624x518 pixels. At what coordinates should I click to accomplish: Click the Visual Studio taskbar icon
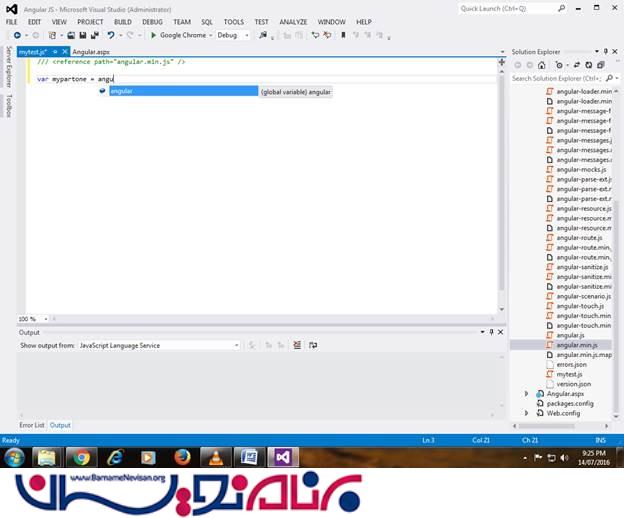tap(283, 458)
